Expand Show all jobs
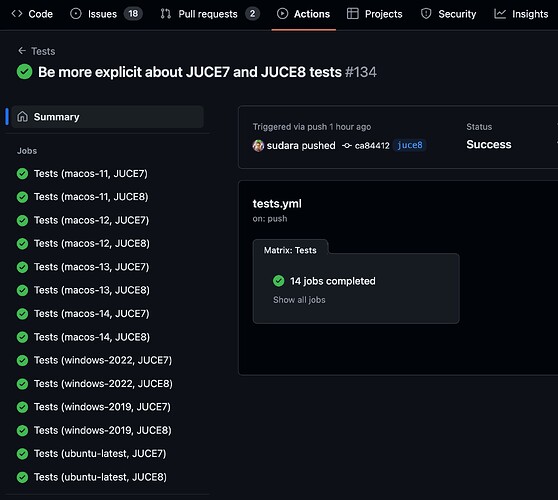This screenshot has height=500, width=558. (x=299, y=300)
